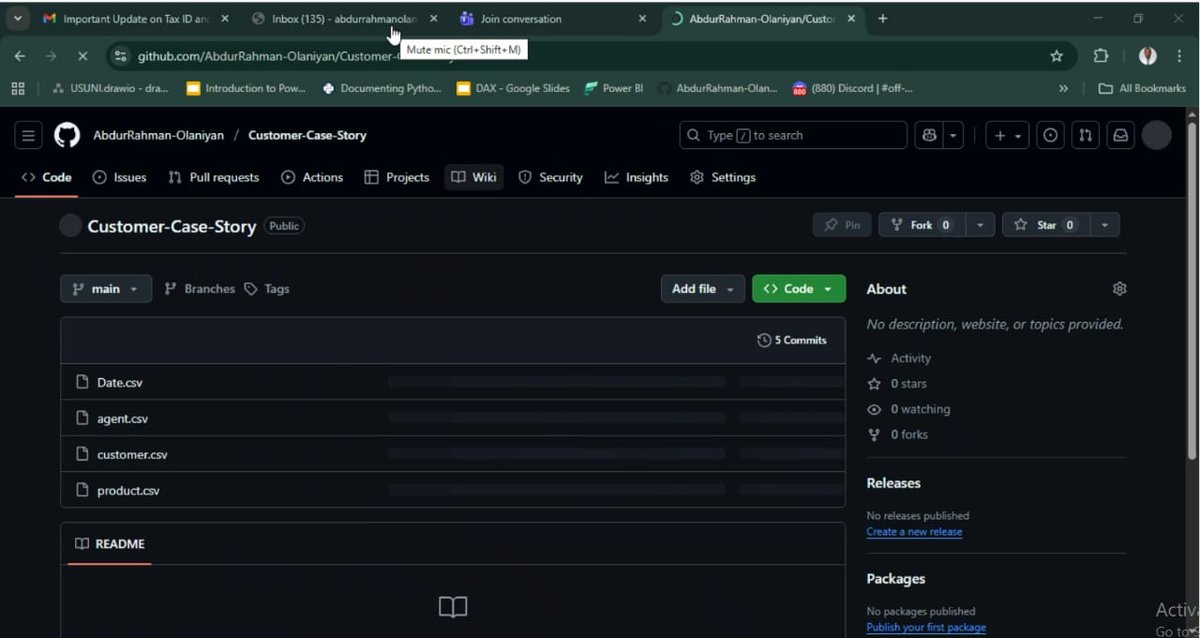Viewport: 1200px width, 638px height.
Task: Click the Copilot icon beside the search bar
Action: coord(929,134)
